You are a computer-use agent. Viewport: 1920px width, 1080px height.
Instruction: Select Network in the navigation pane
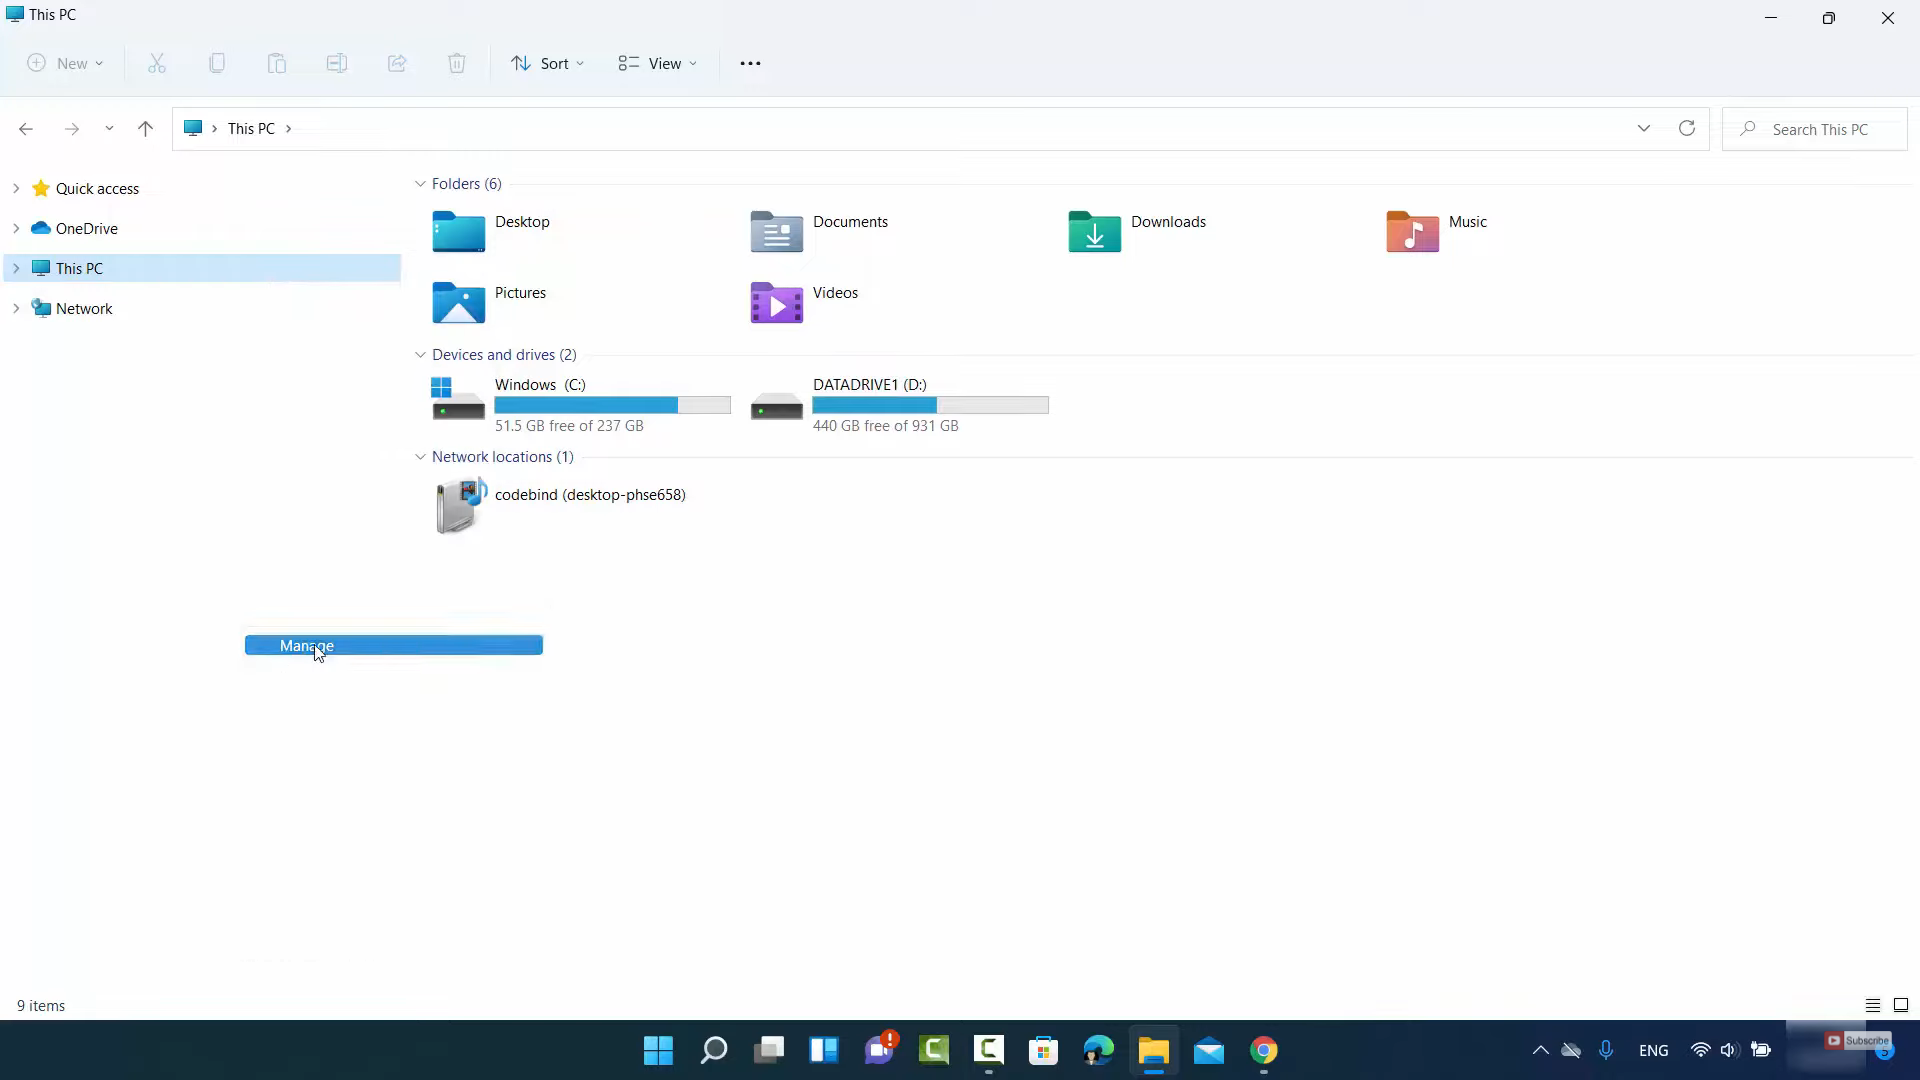tap(84, 308)
